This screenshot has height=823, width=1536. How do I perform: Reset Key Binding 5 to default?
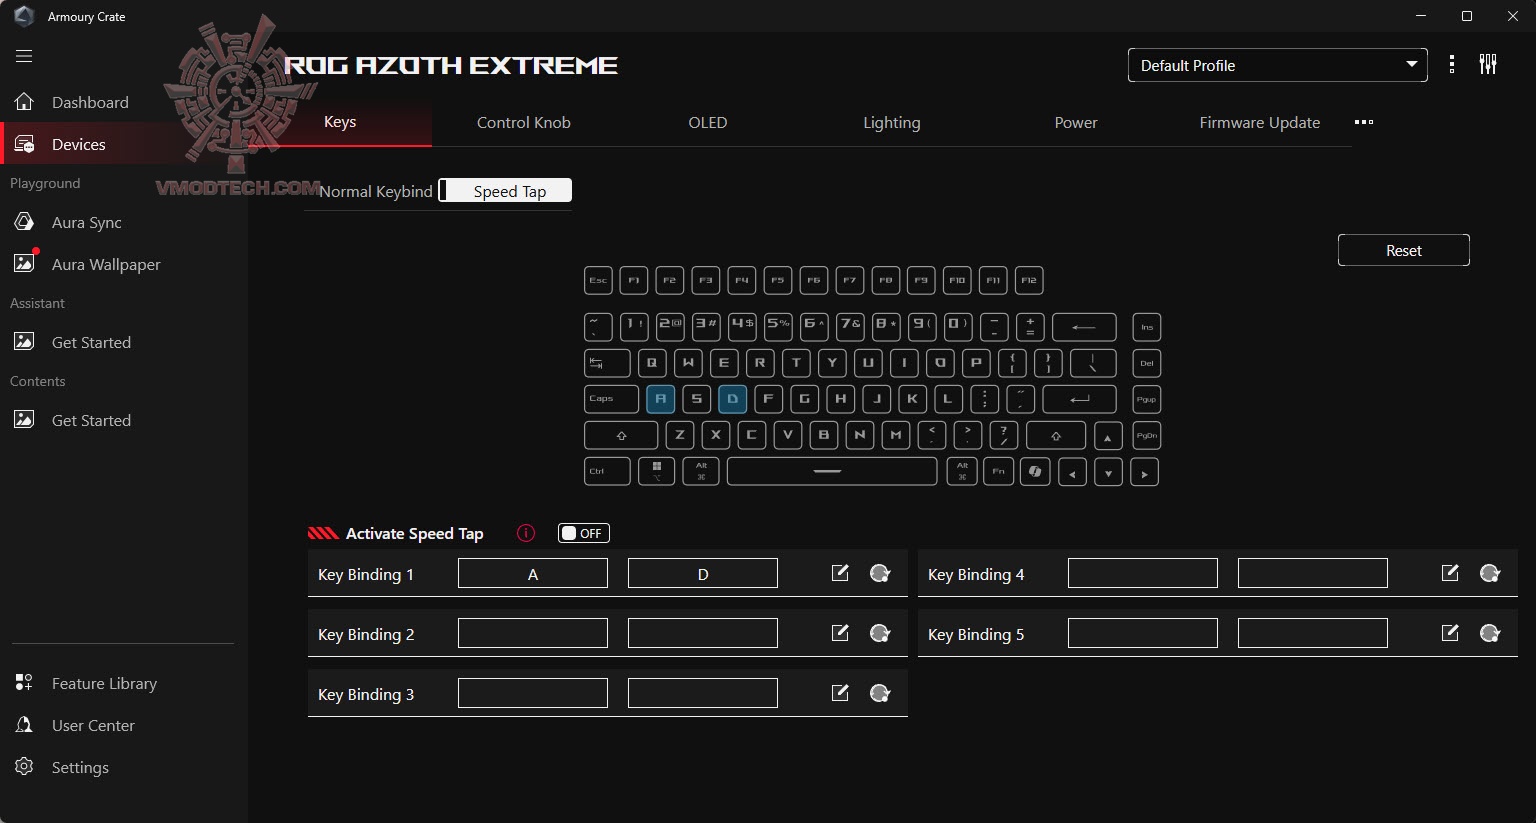(1490, 633)
